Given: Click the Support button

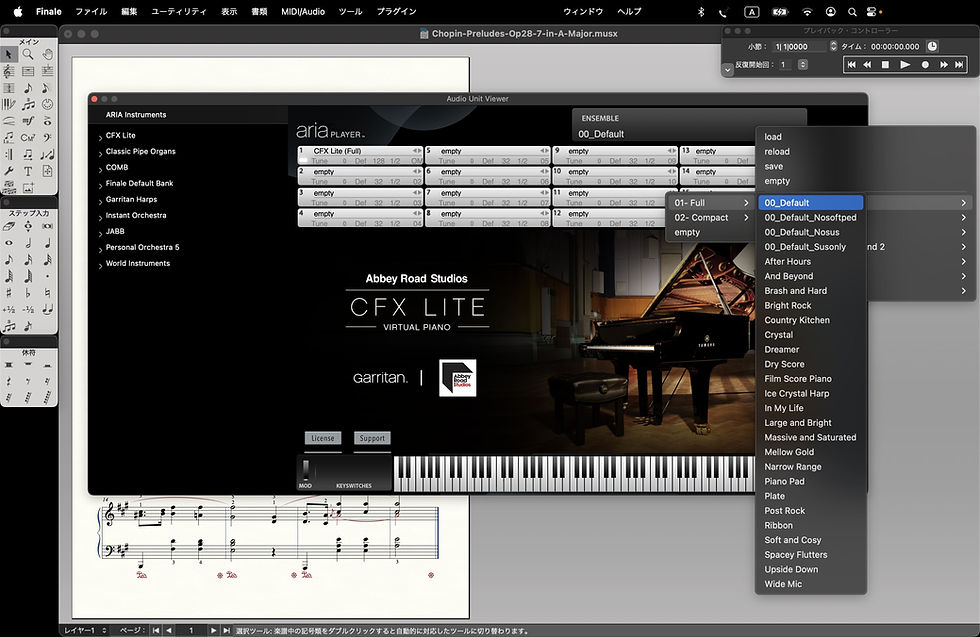Looking at the screenshot, I should (x=372, y=438).
